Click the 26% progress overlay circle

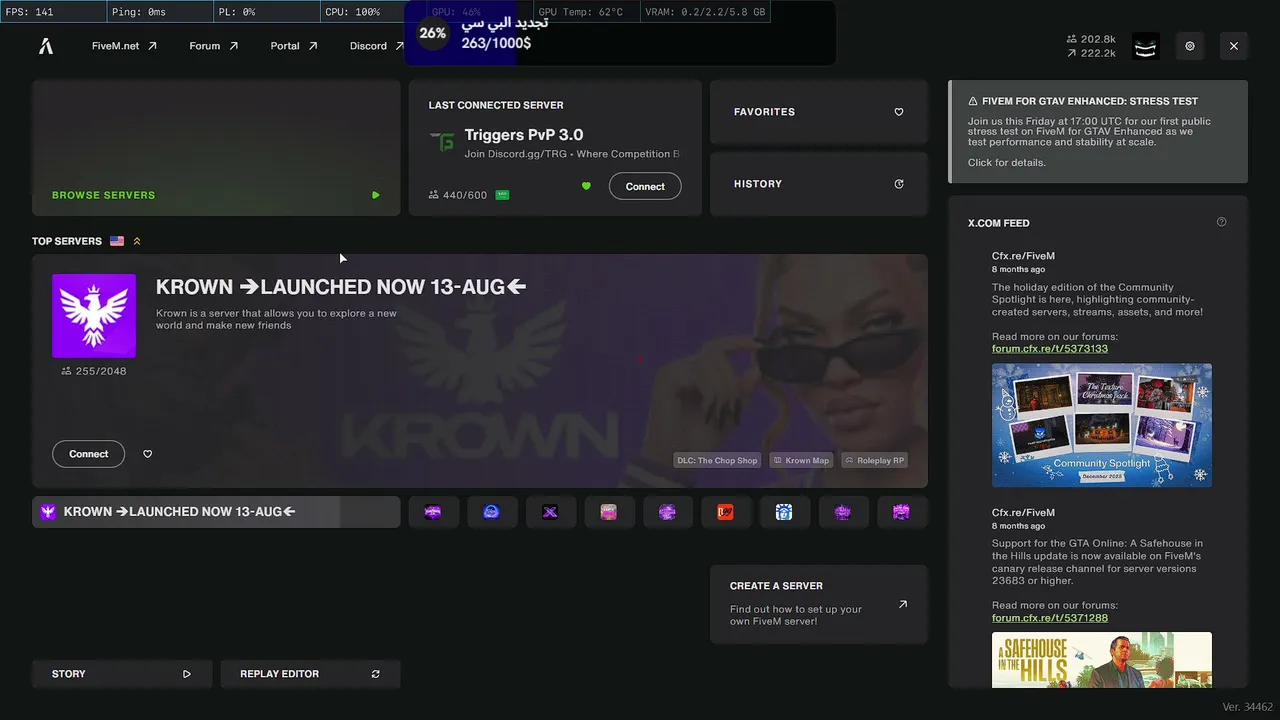pyautogui.click(x=433, y=33)
